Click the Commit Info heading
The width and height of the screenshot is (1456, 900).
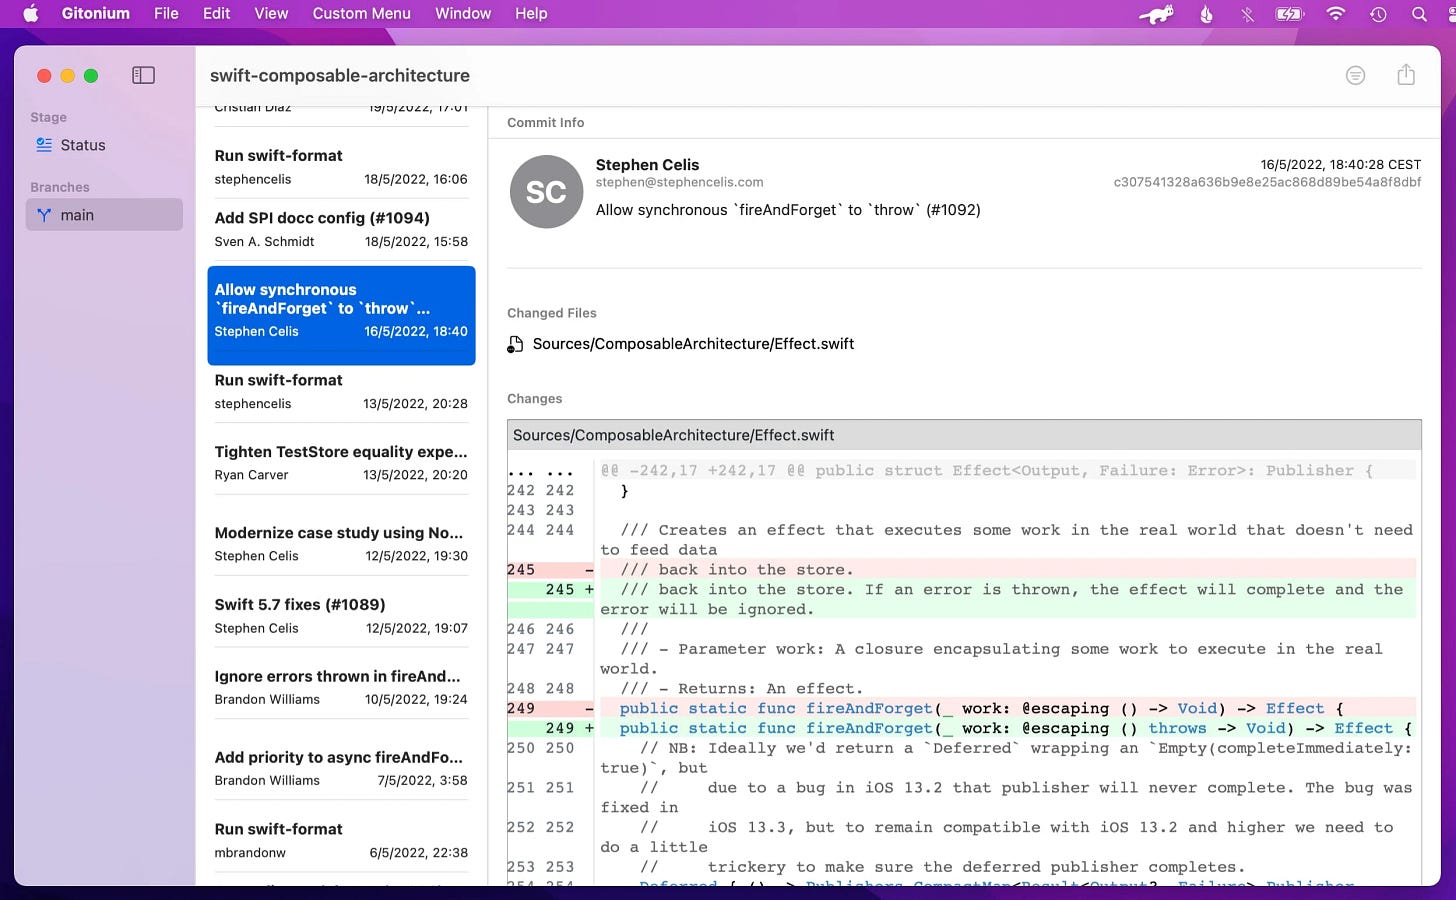(545, 122)
